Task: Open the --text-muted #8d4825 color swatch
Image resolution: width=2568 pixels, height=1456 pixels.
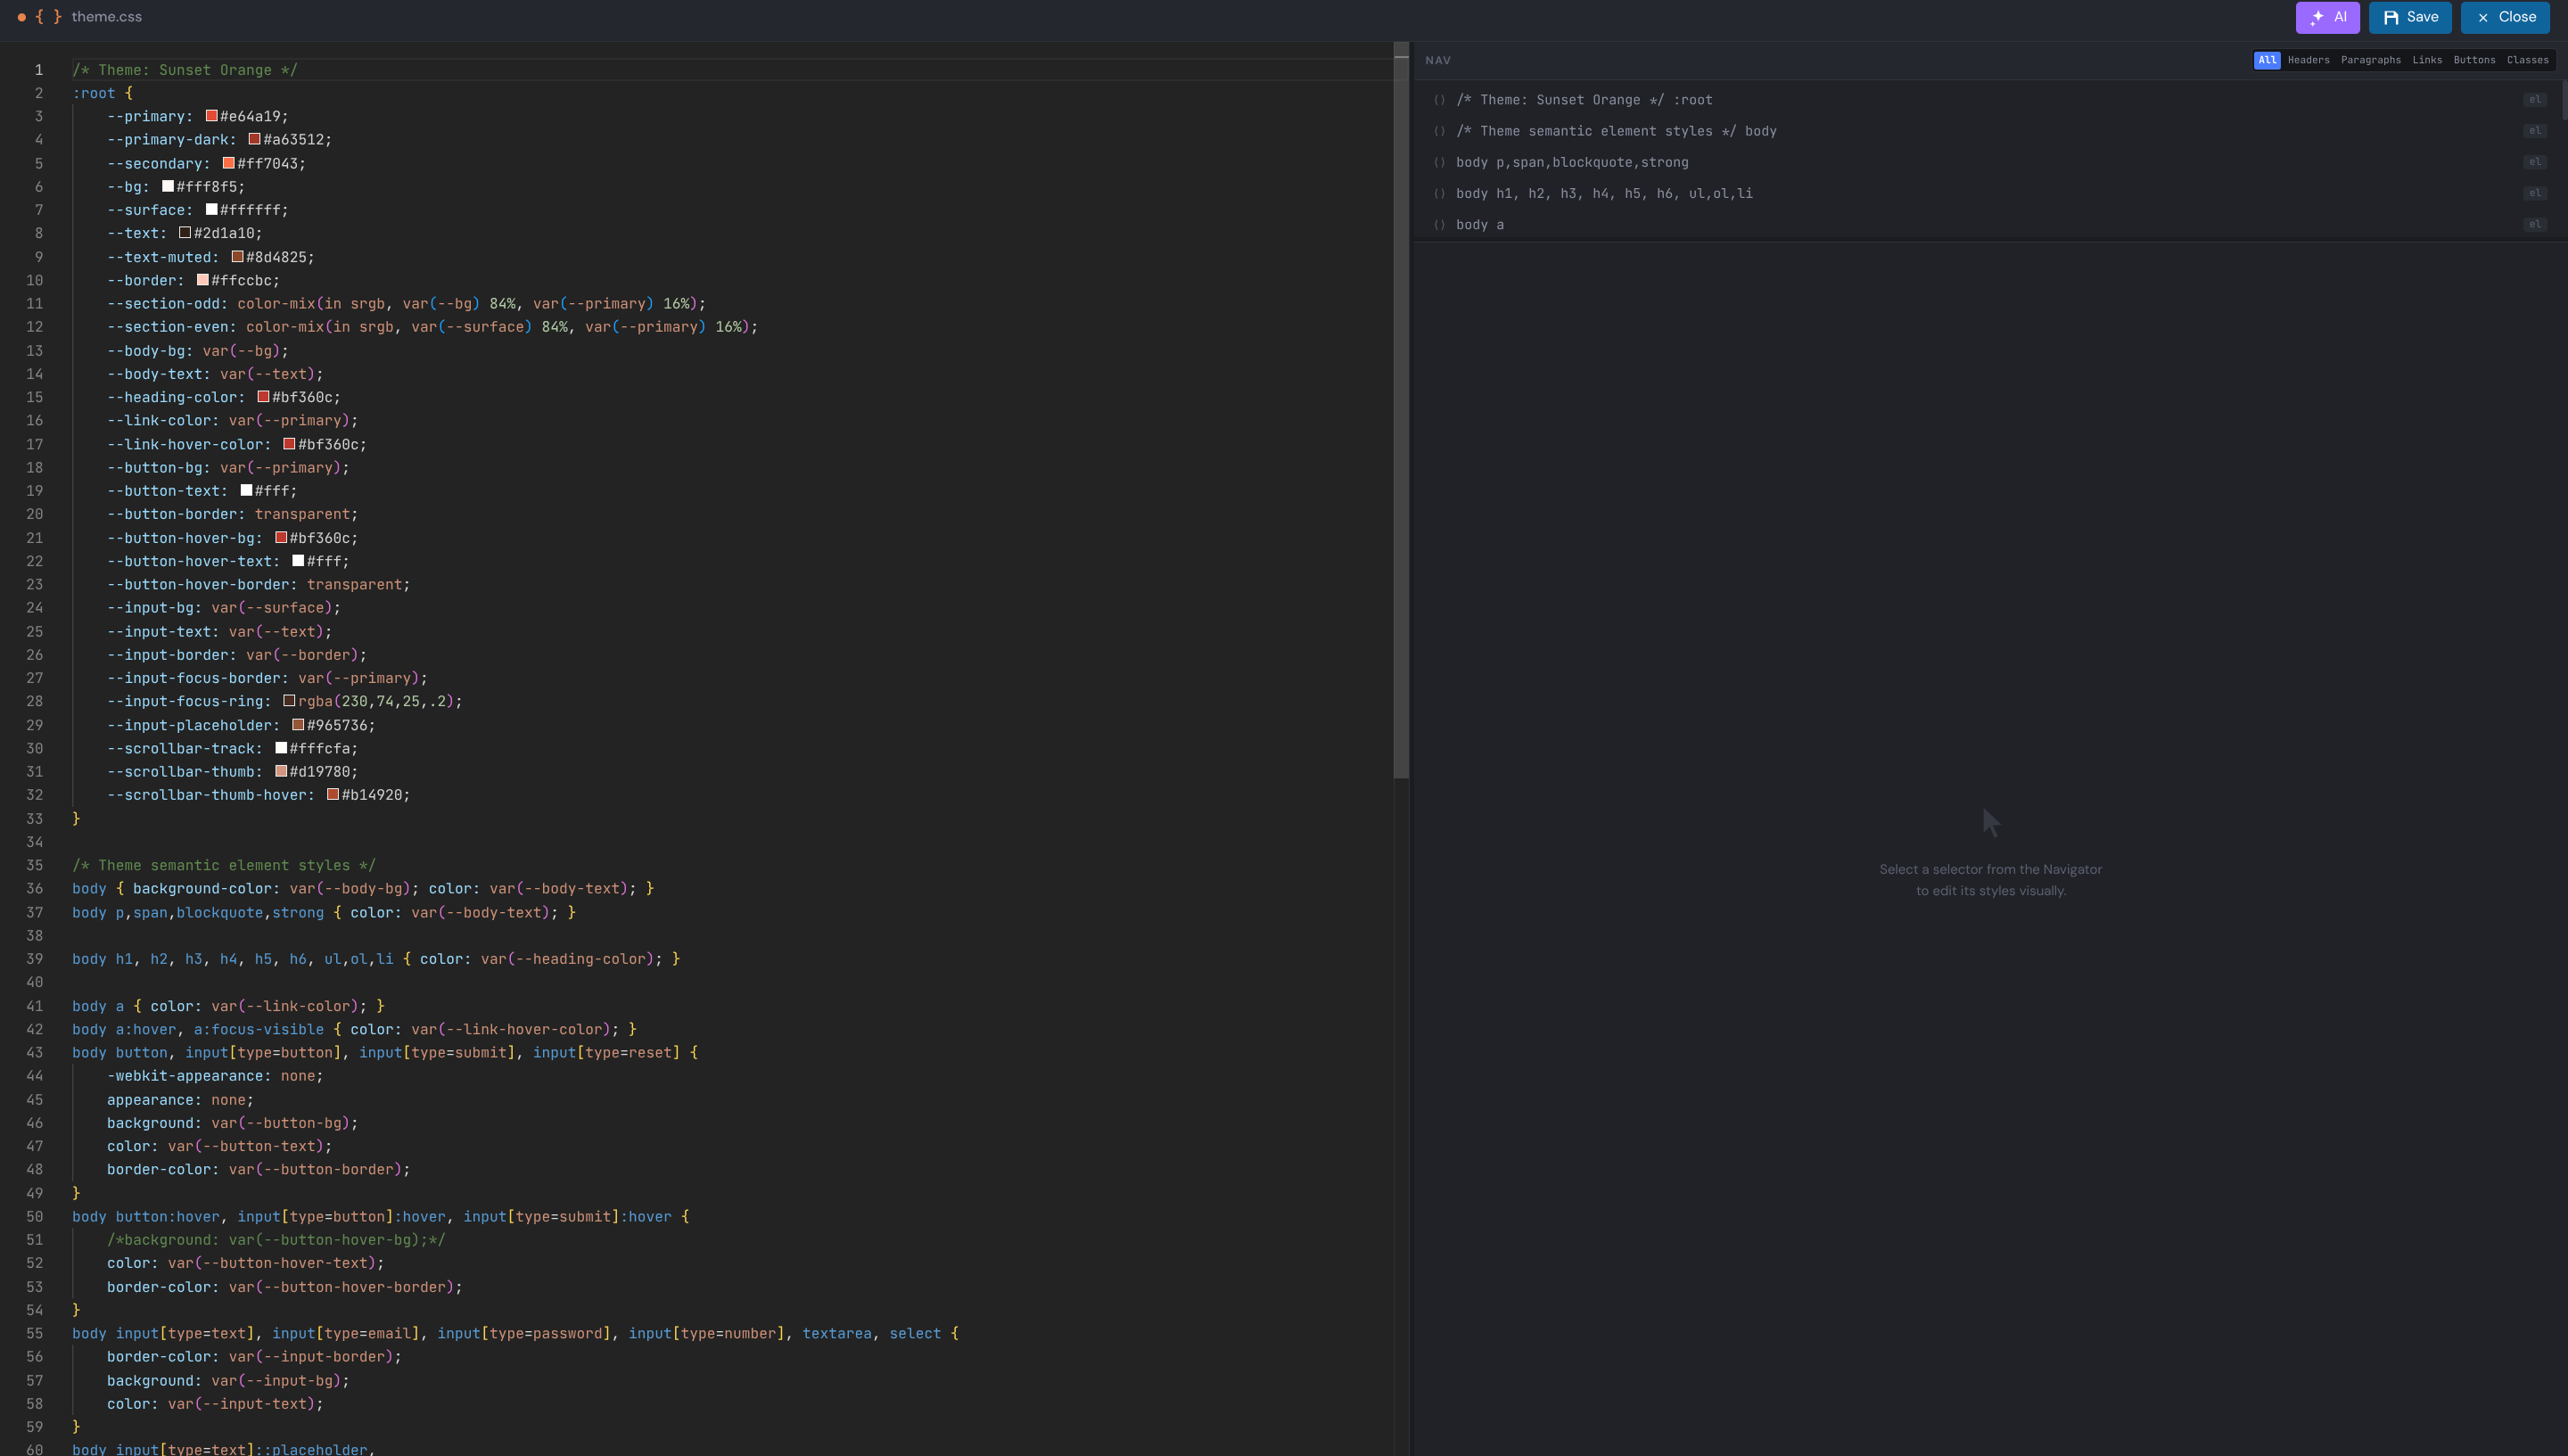Action: point(238,256)
